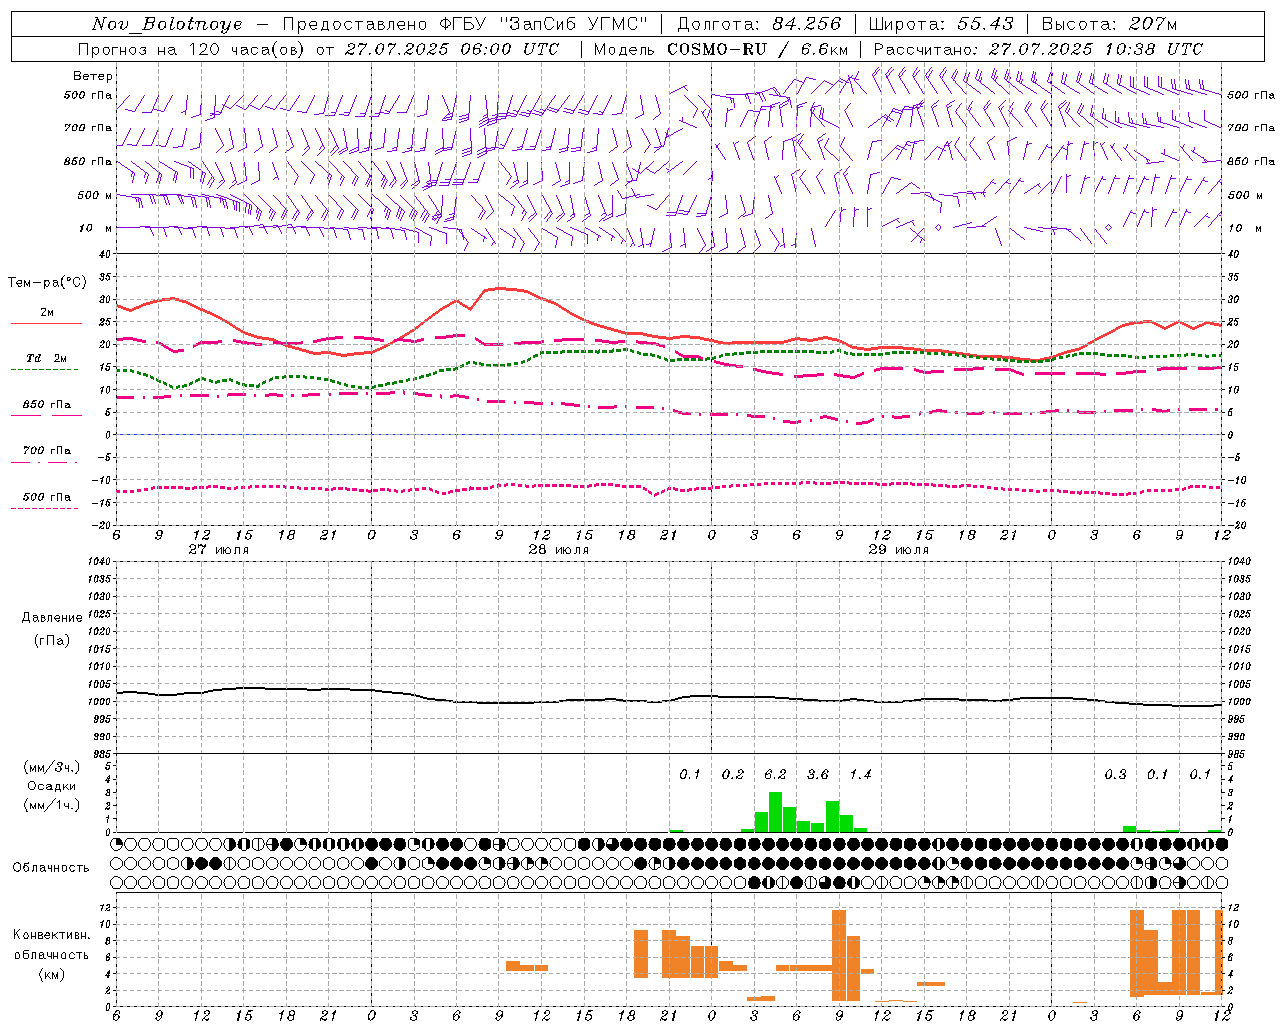The height and width of the screenshot is (1024, 1280).
Task: Click the 700 гПа temperature legend entry
Action: point(46,451)
